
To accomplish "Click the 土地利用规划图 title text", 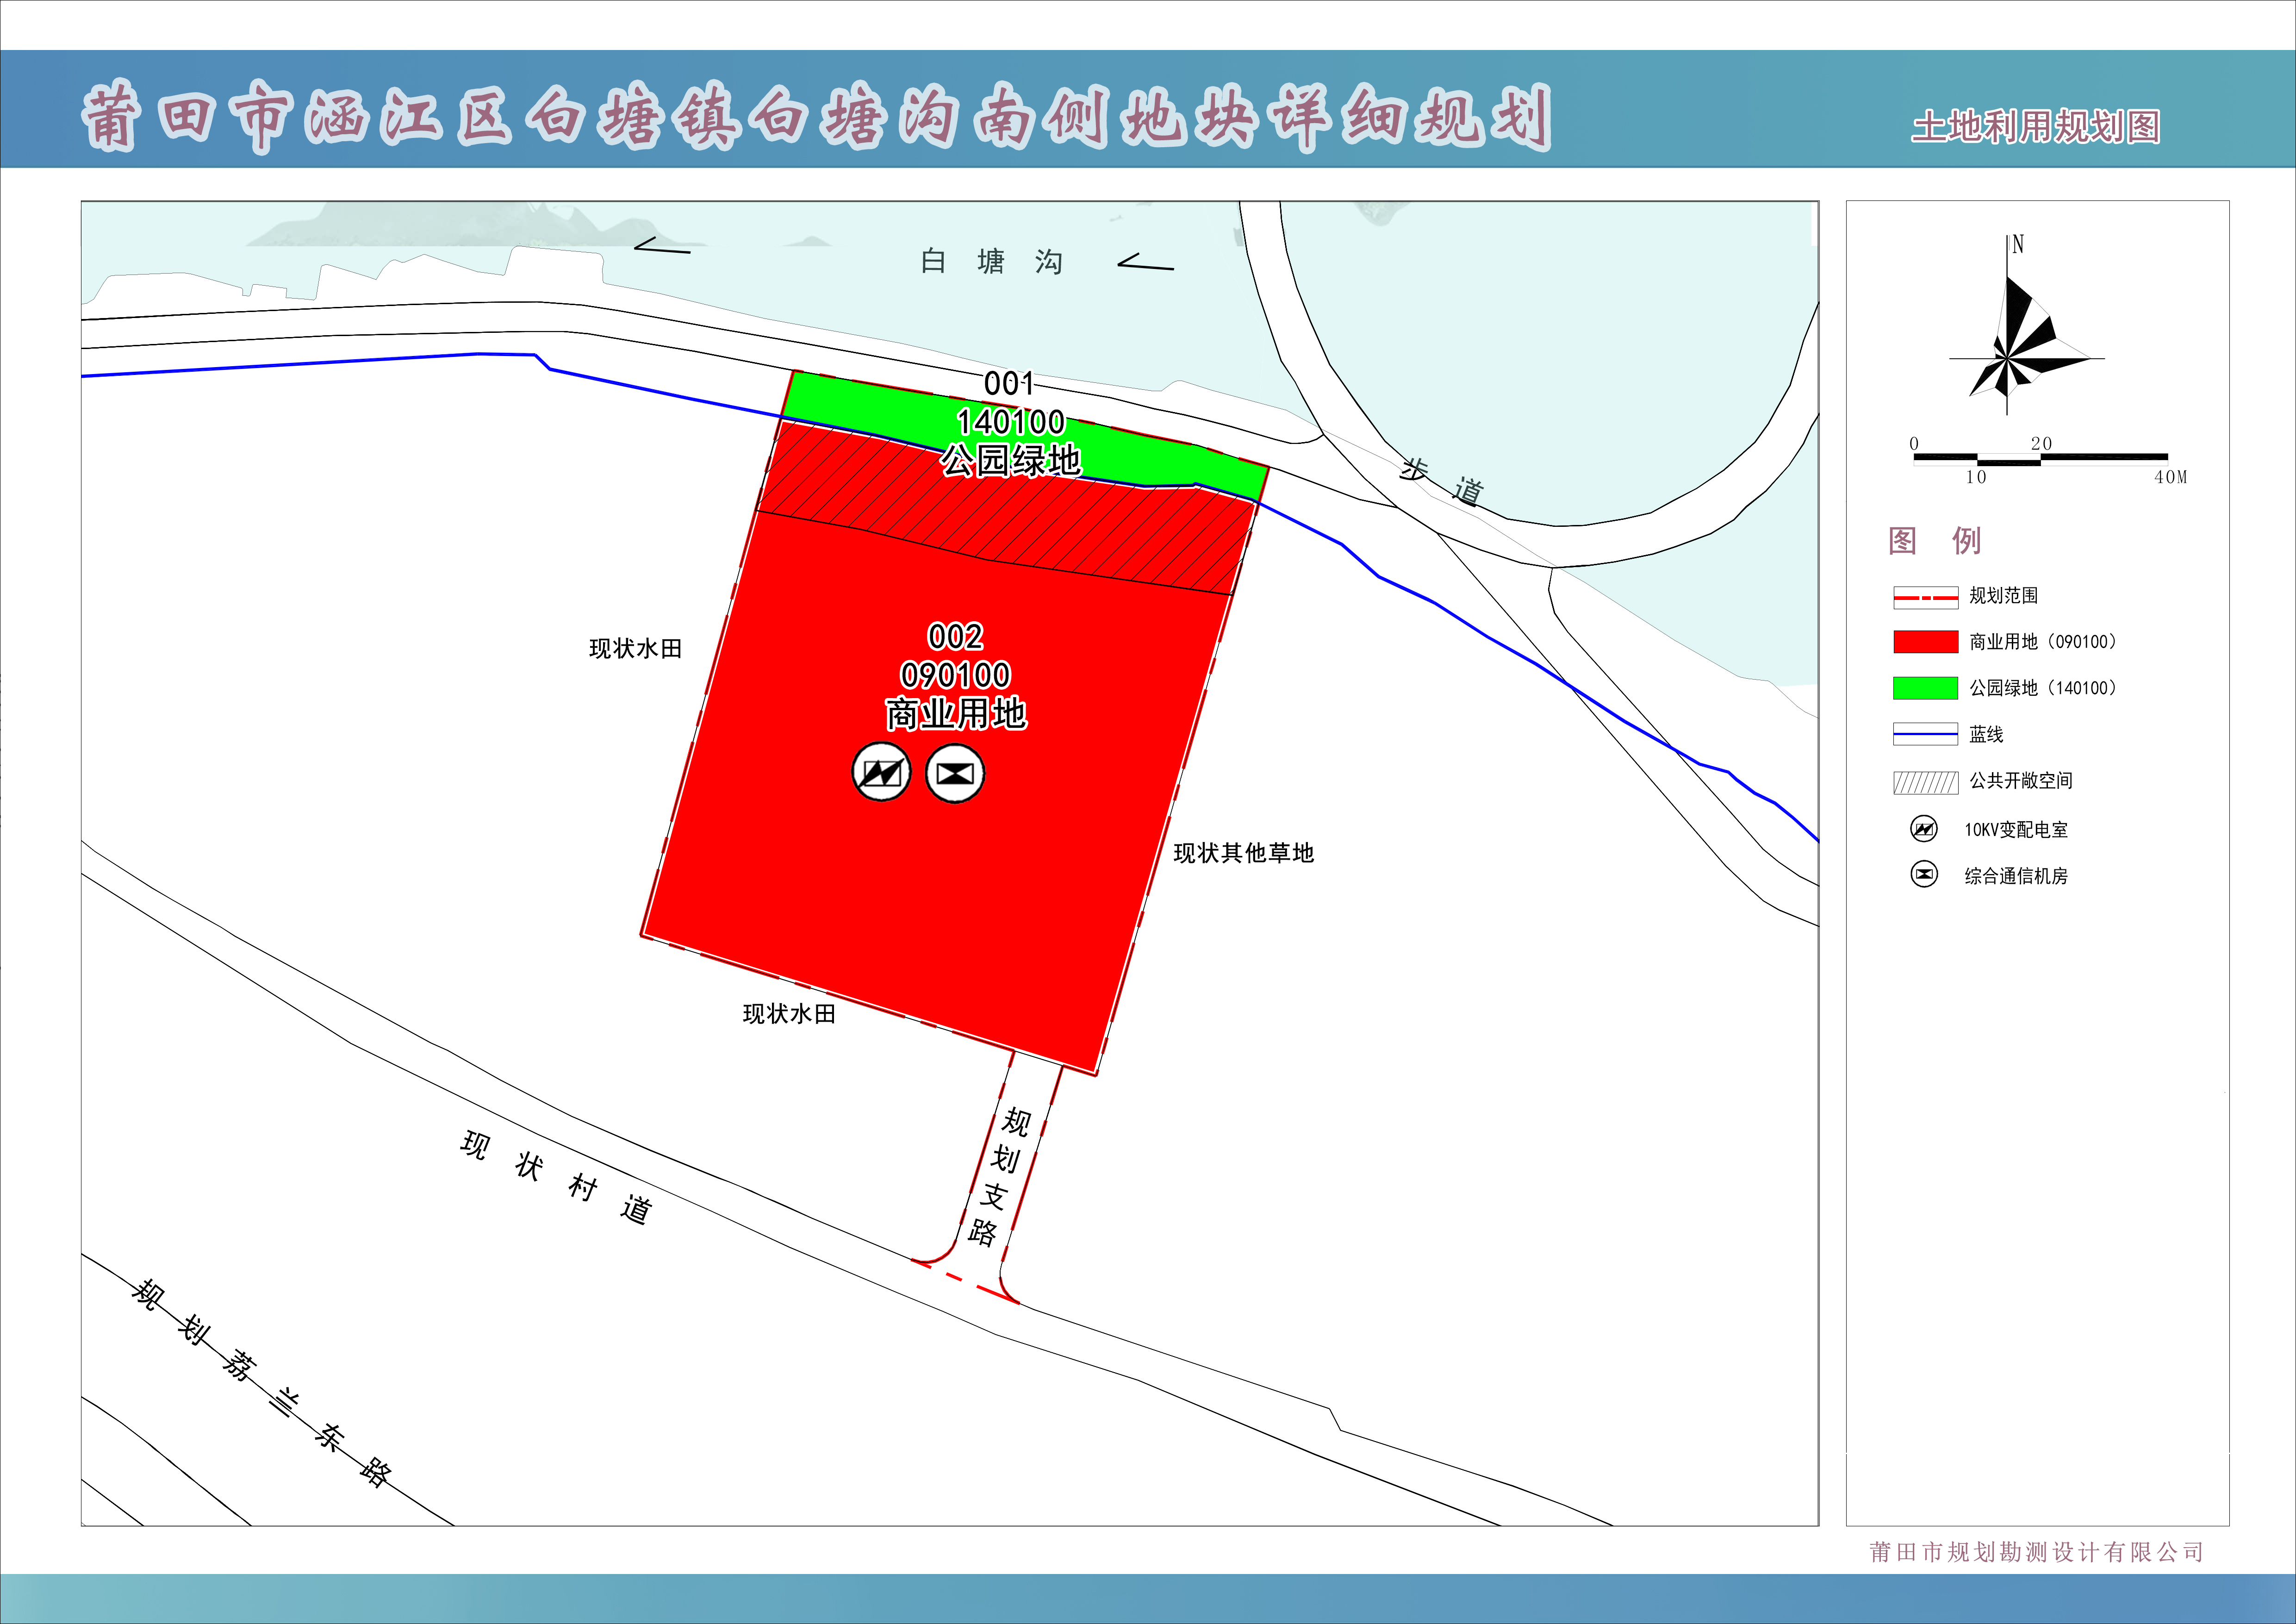I will (2035, 127).
